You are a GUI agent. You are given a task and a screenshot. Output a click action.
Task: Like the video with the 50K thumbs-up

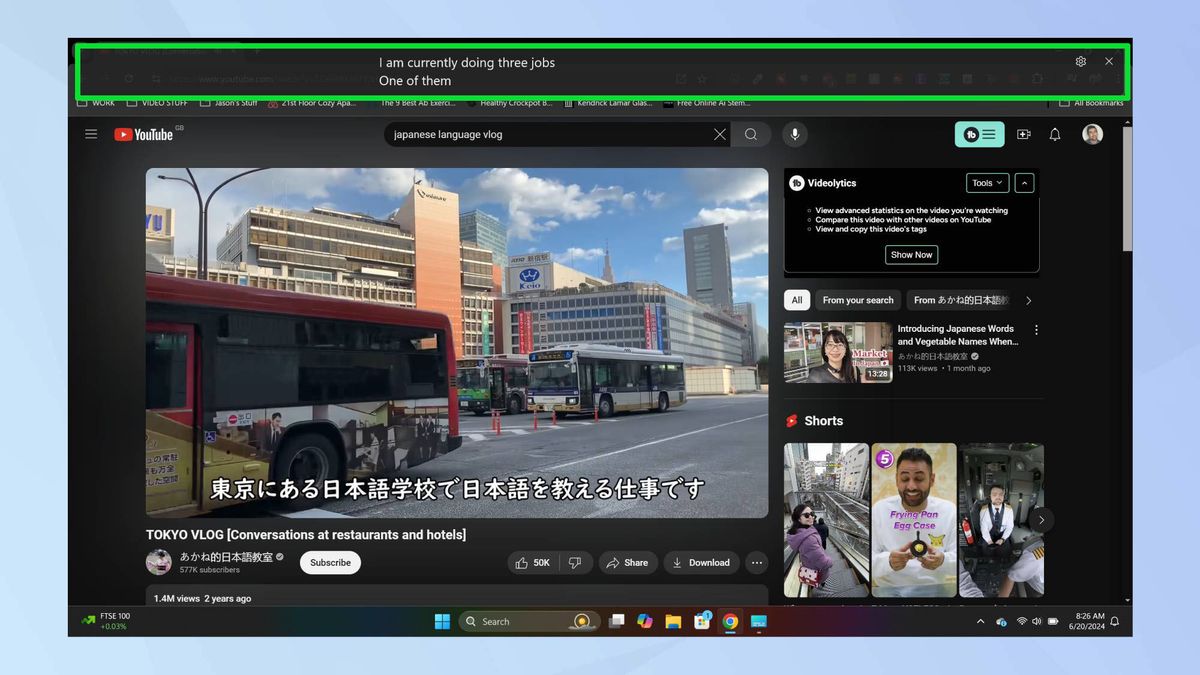coord(533,562)
